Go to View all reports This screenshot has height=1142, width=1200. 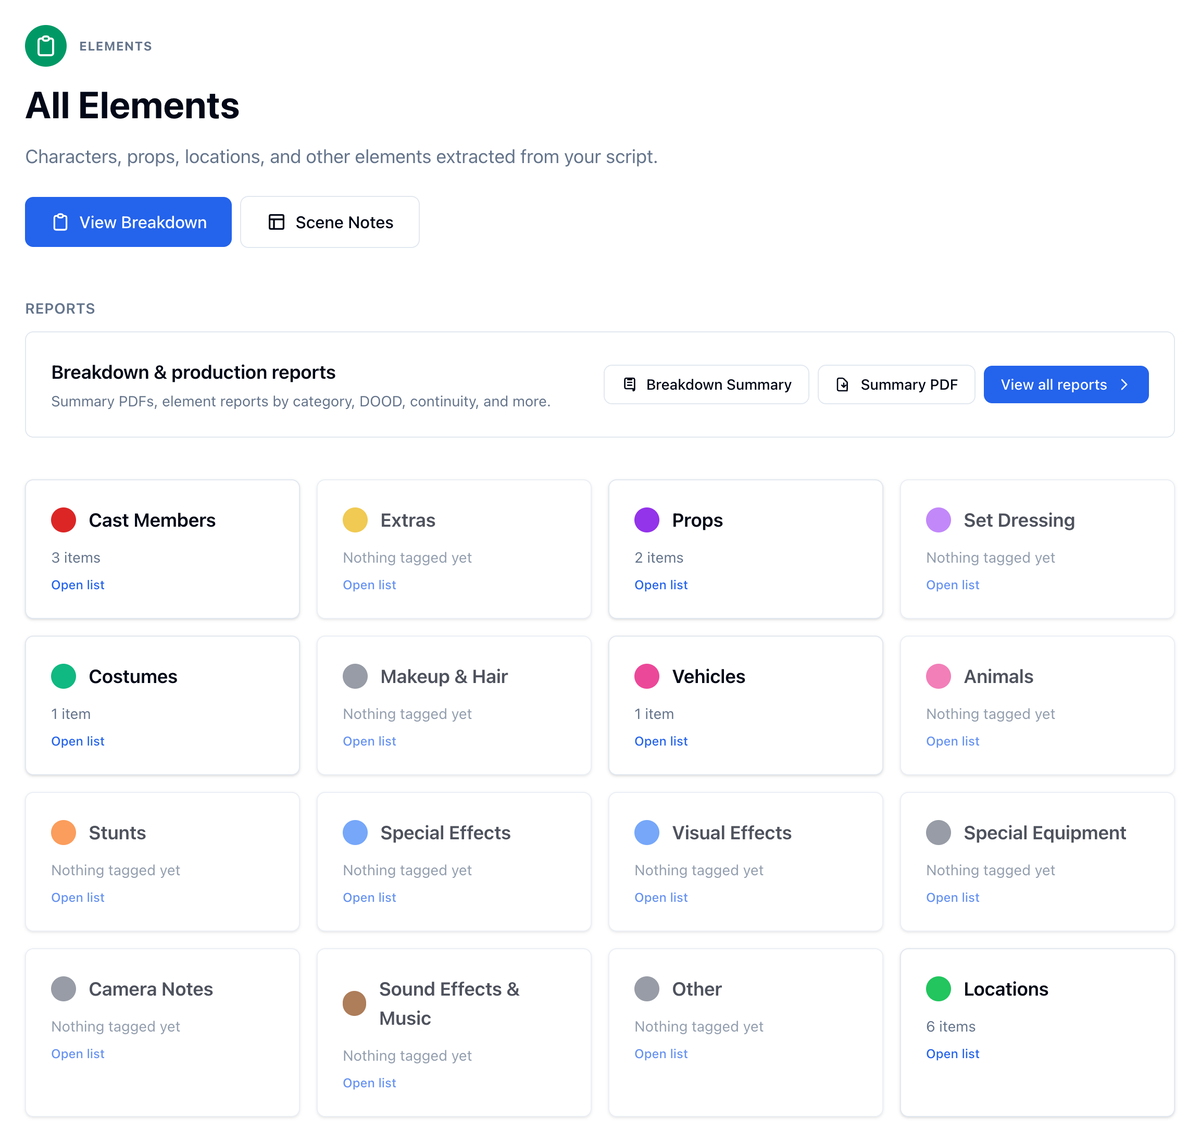coord(1066,384)
